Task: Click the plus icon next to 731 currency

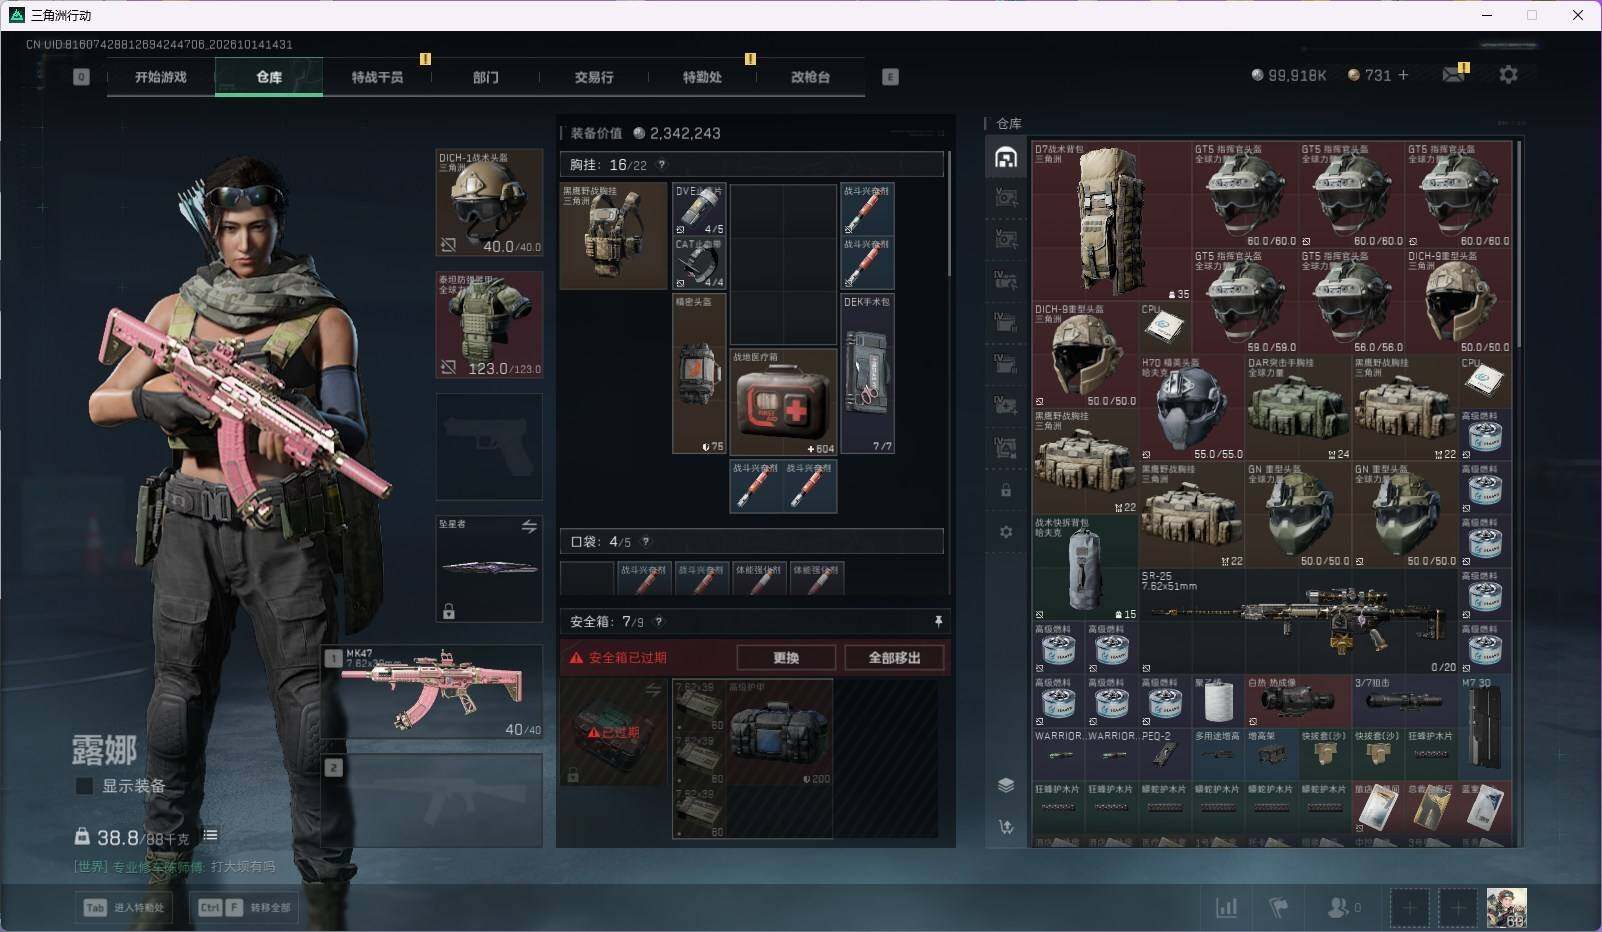Action: pyautogui.click(x=1403, y=75)
